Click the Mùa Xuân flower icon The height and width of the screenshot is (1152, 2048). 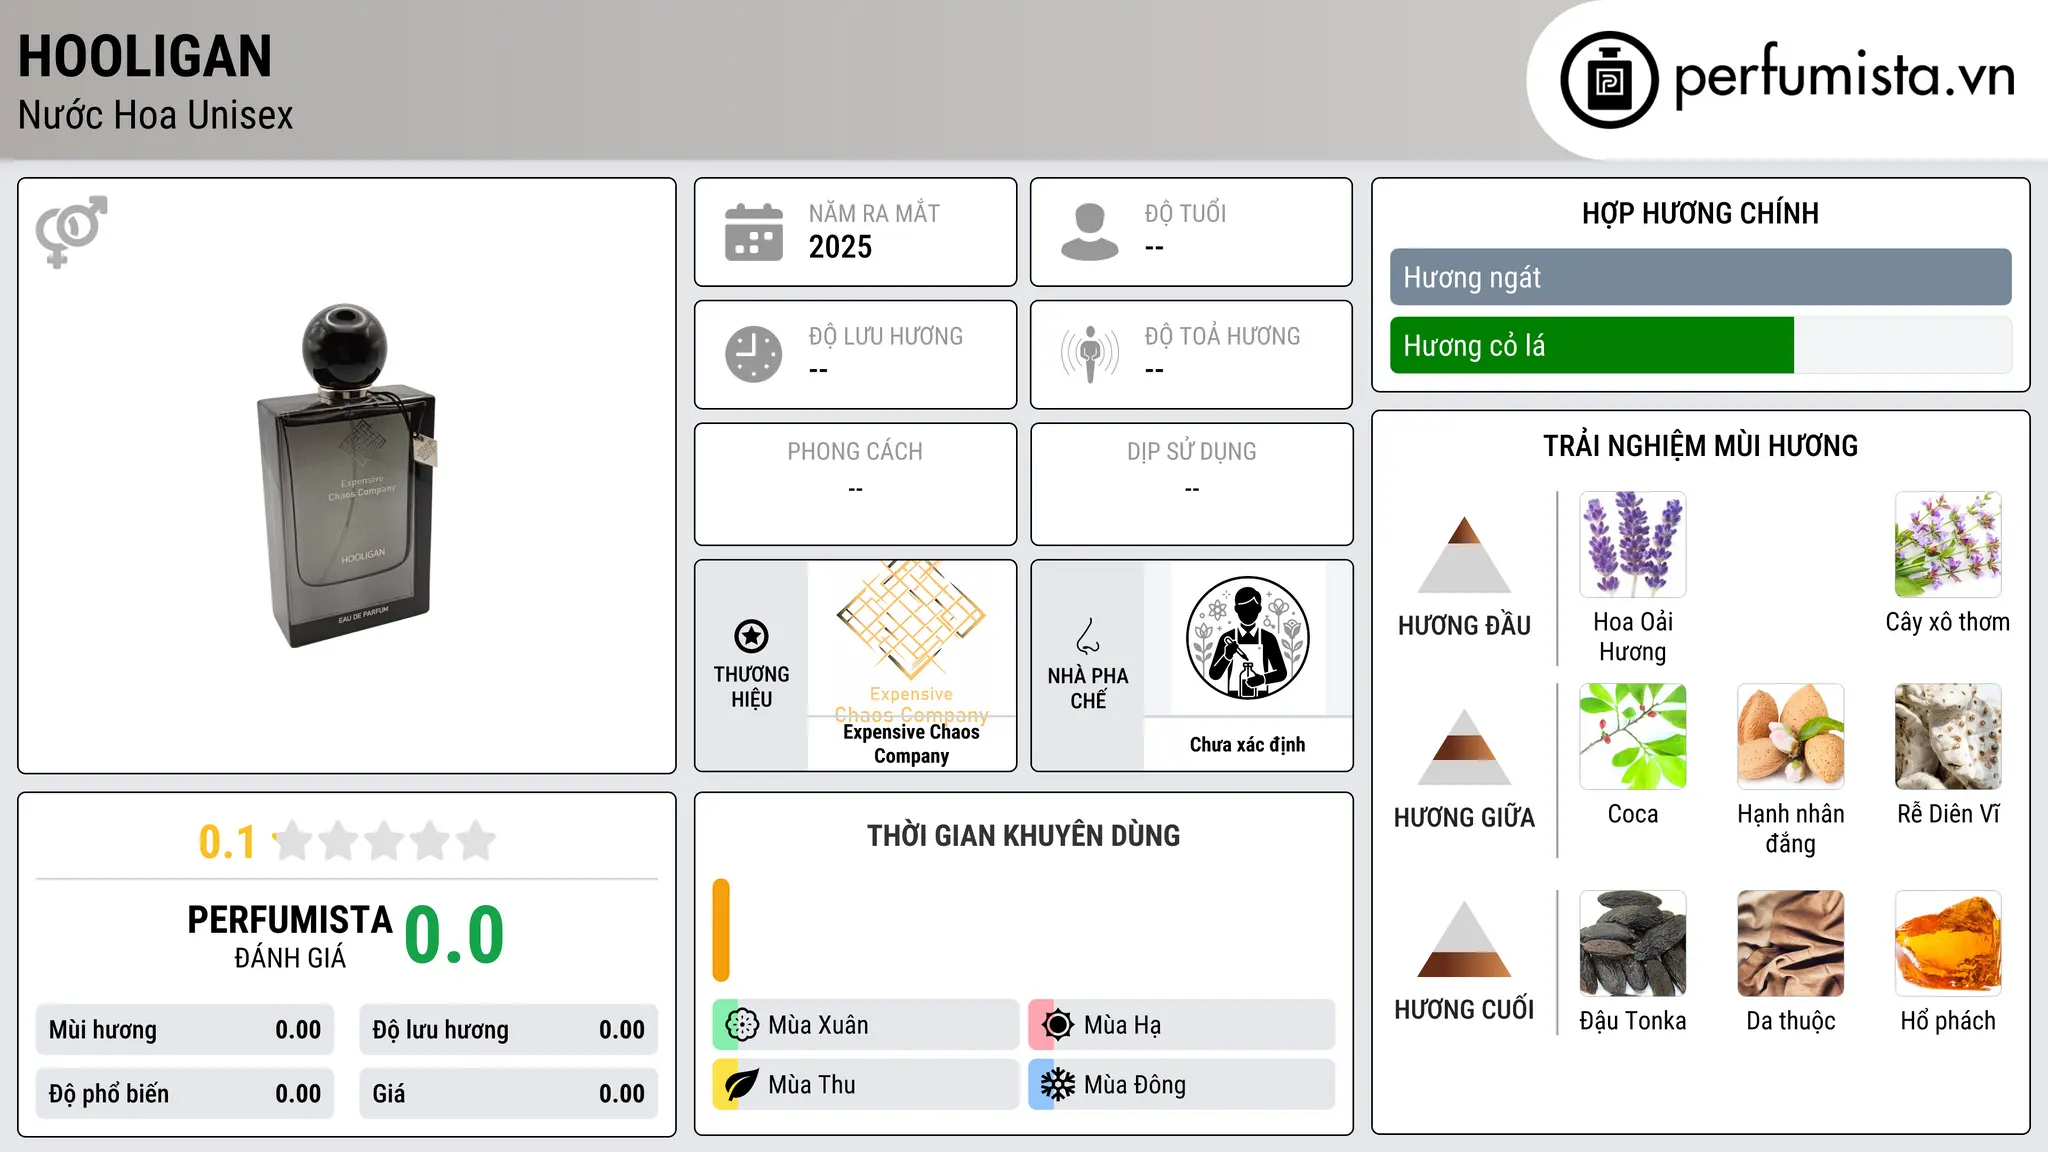742,1025
